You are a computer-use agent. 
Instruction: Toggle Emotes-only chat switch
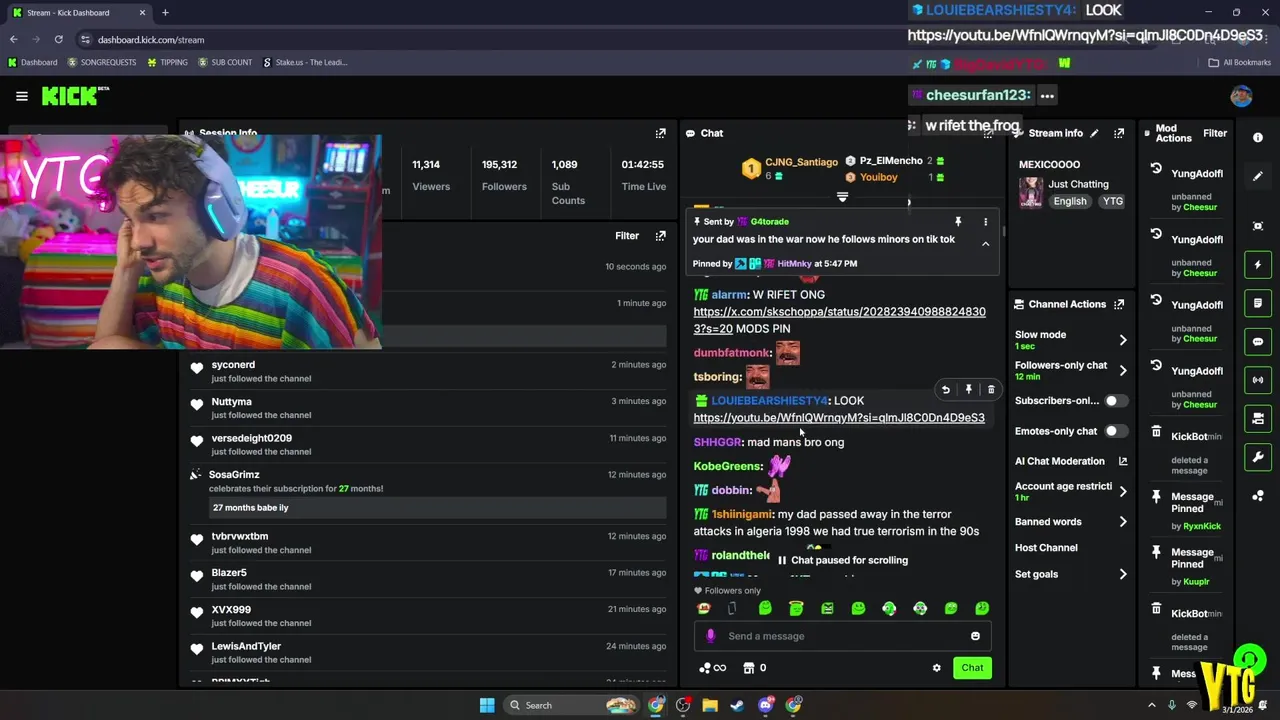click(x=1115, y=431)
